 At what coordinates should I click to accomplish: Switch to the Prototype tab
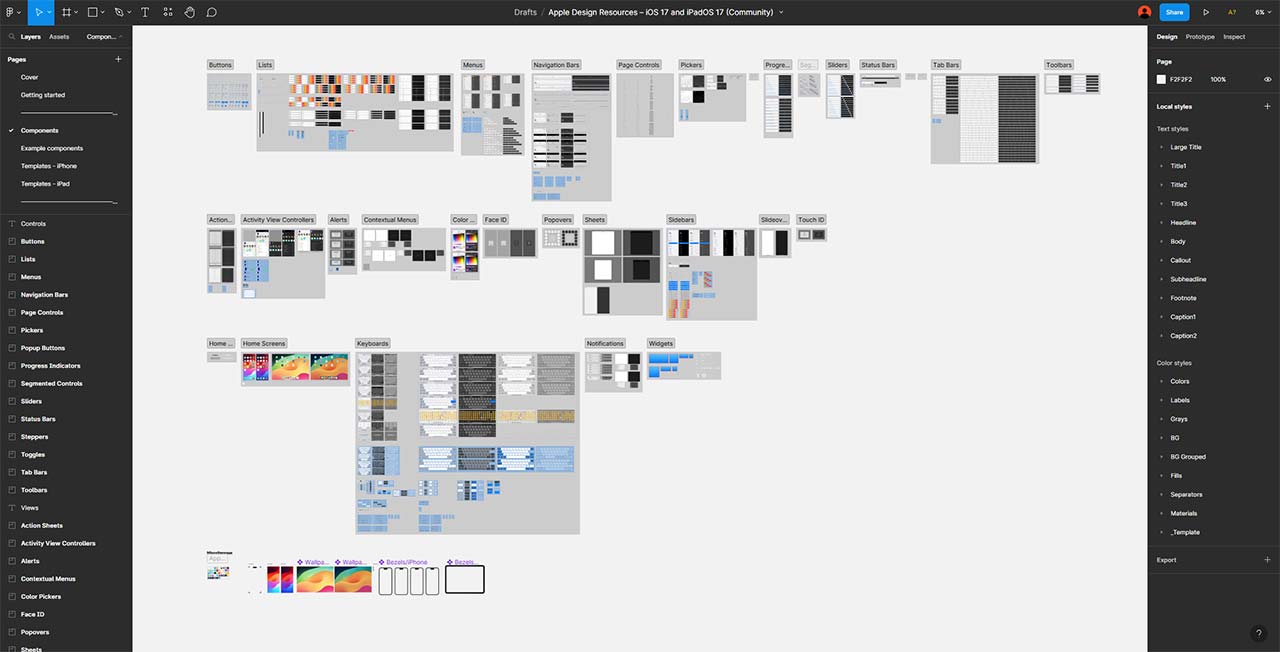1200,37
